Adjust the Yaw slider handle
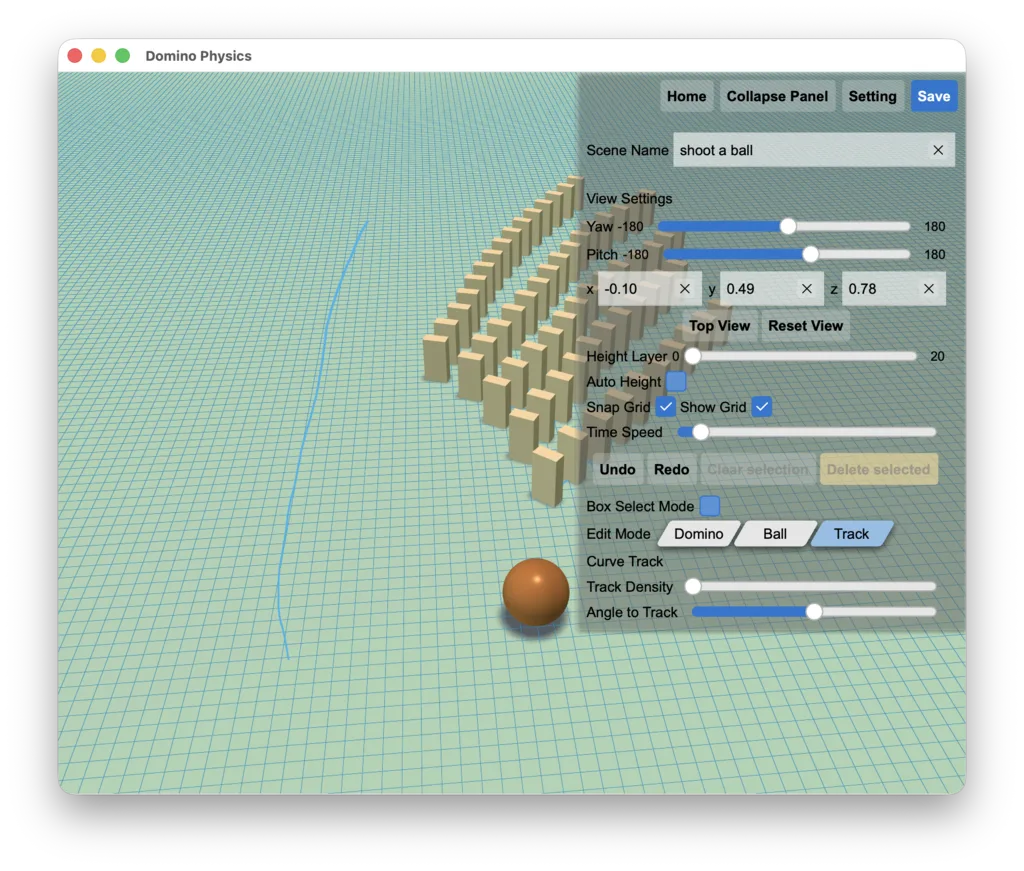This screenshot has width=1024, height=871. tap(788, 227)
